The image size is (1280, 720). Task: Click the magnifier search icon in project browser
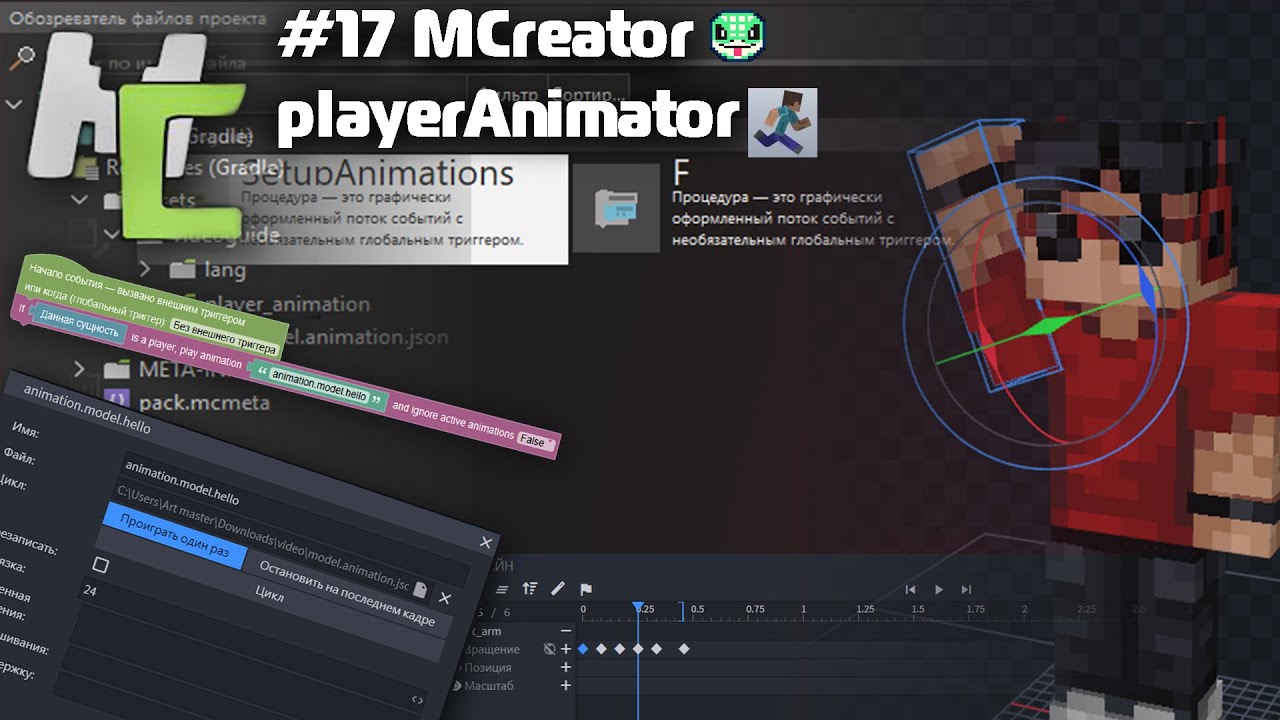[x=21, y=60]
